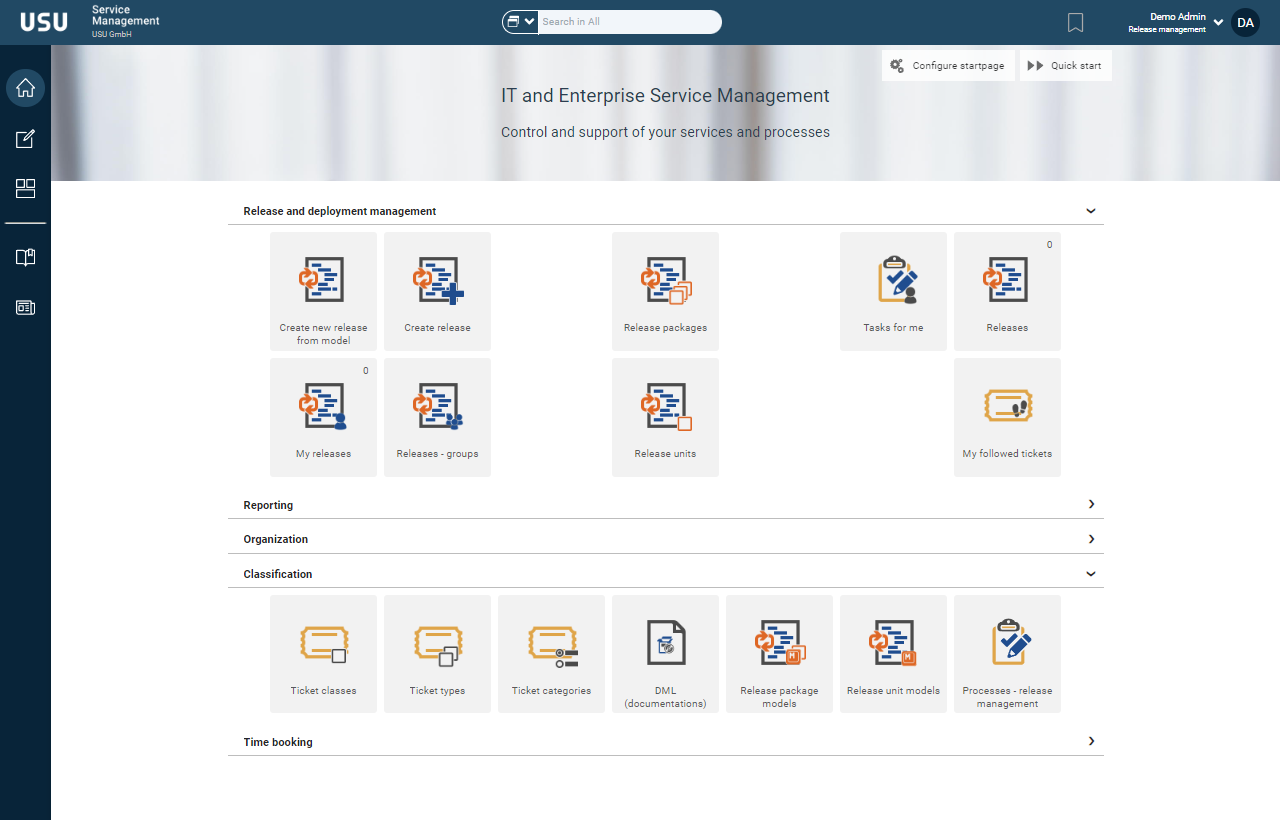Open the Demo Admin user role dropdown
This screenshot has width=1280, height=820.
[x=1218, y=22]
